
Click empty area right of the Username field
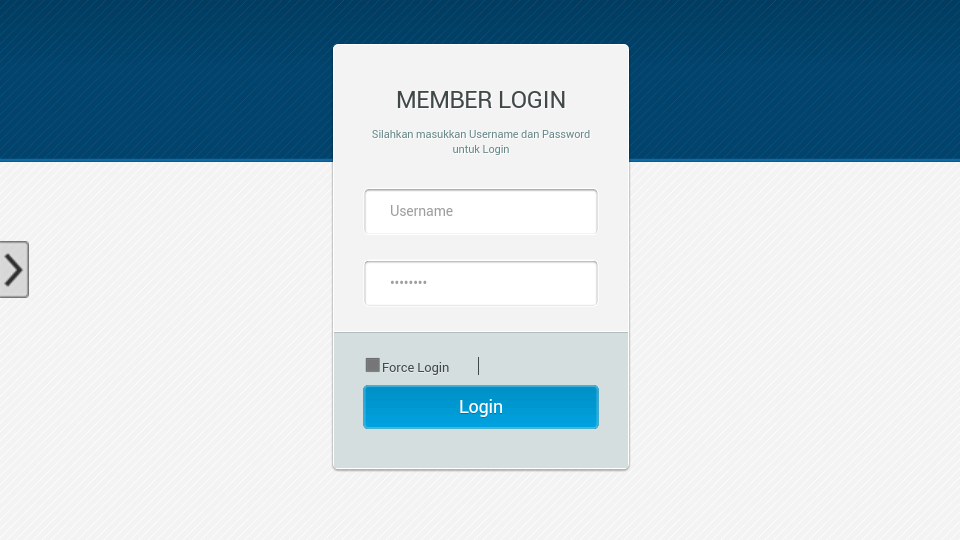pyautogui.click(x=533, y=211)
